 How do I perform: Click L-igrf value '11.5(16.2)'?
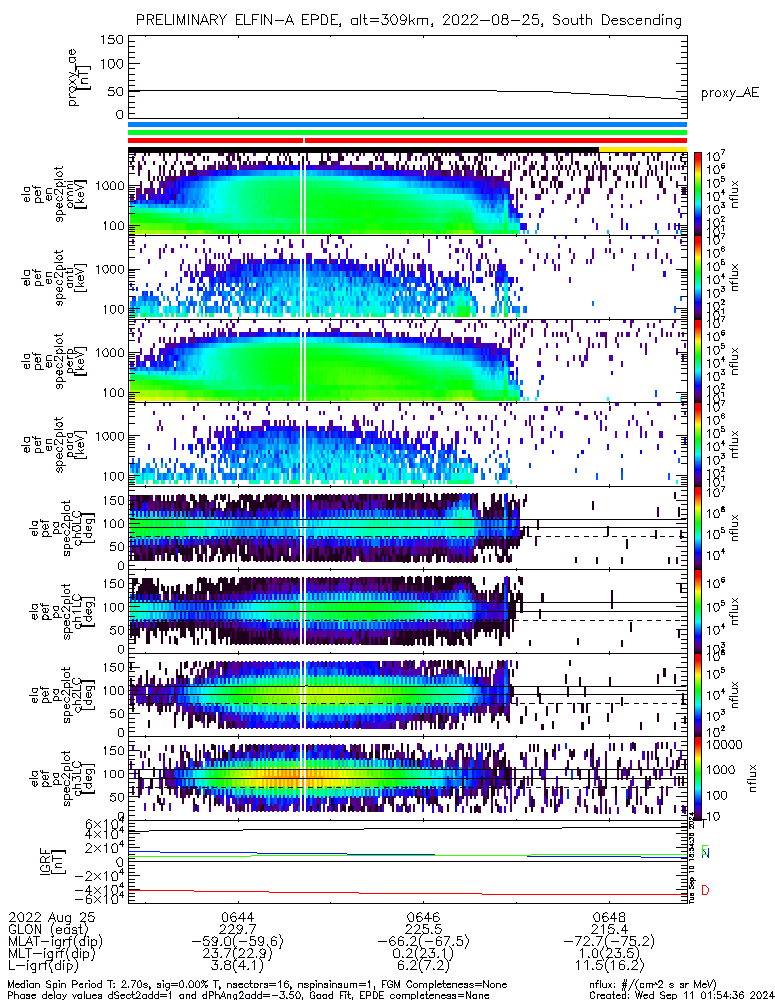(609, 966)
